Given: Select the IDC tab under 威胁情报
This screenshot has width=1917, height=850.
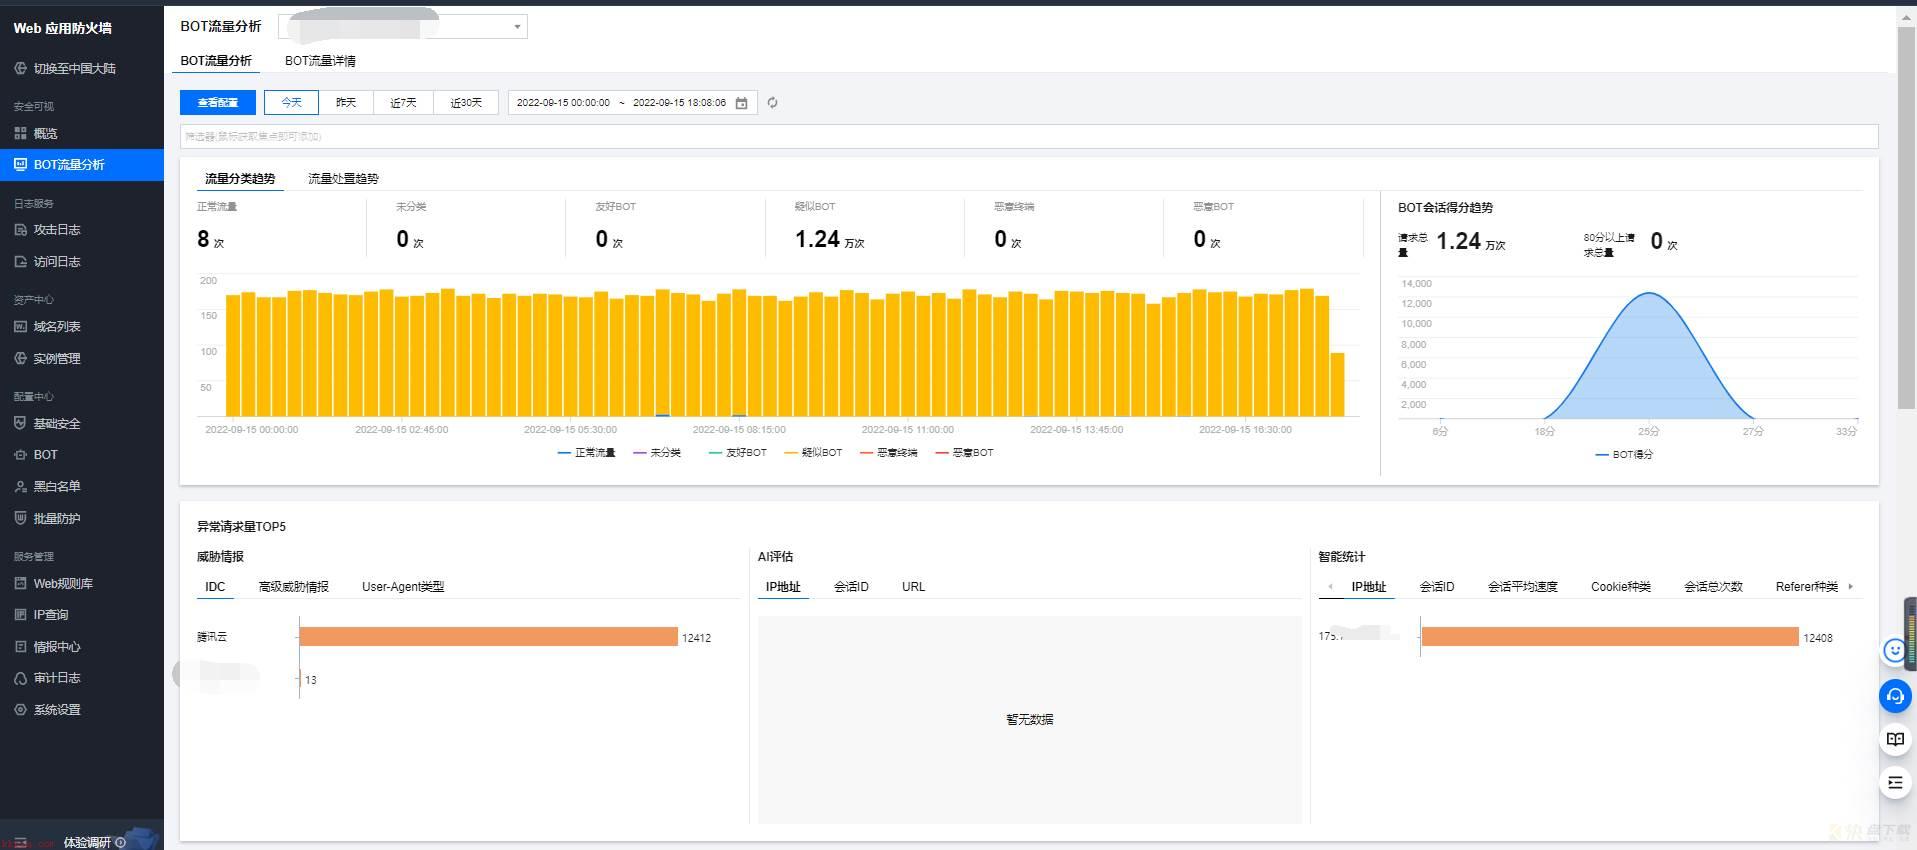Looking at the screenshot, I should pos(215,587).
